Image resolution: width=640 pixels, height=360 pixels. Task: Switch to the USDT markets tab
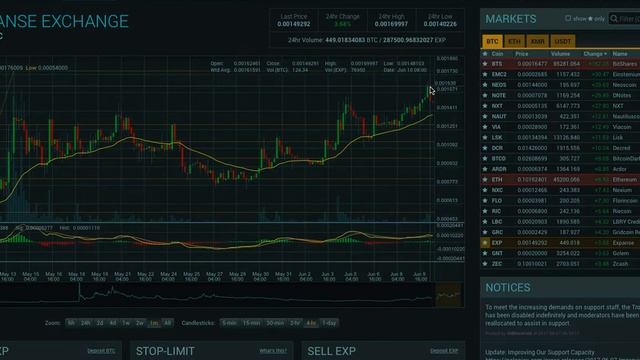pyautogui.click(x=562, y=41)
